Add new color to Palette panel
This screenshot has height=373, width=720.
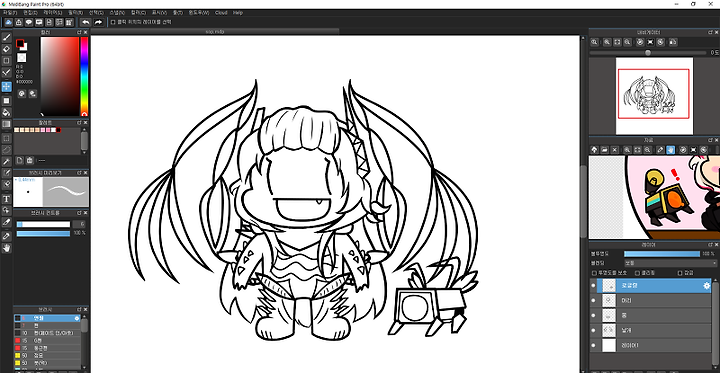pyautogui.click(x=20, y=160)
